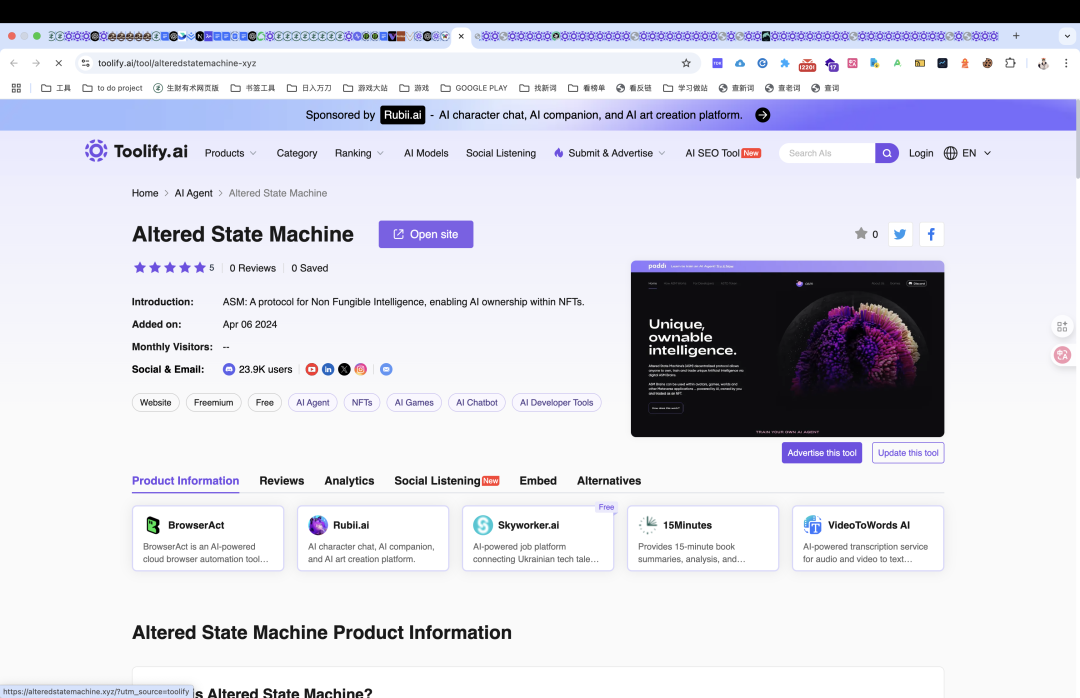Click the site info icon in address bar
The height and width of the screenshot is (698, 1080).
click(85, 63)
